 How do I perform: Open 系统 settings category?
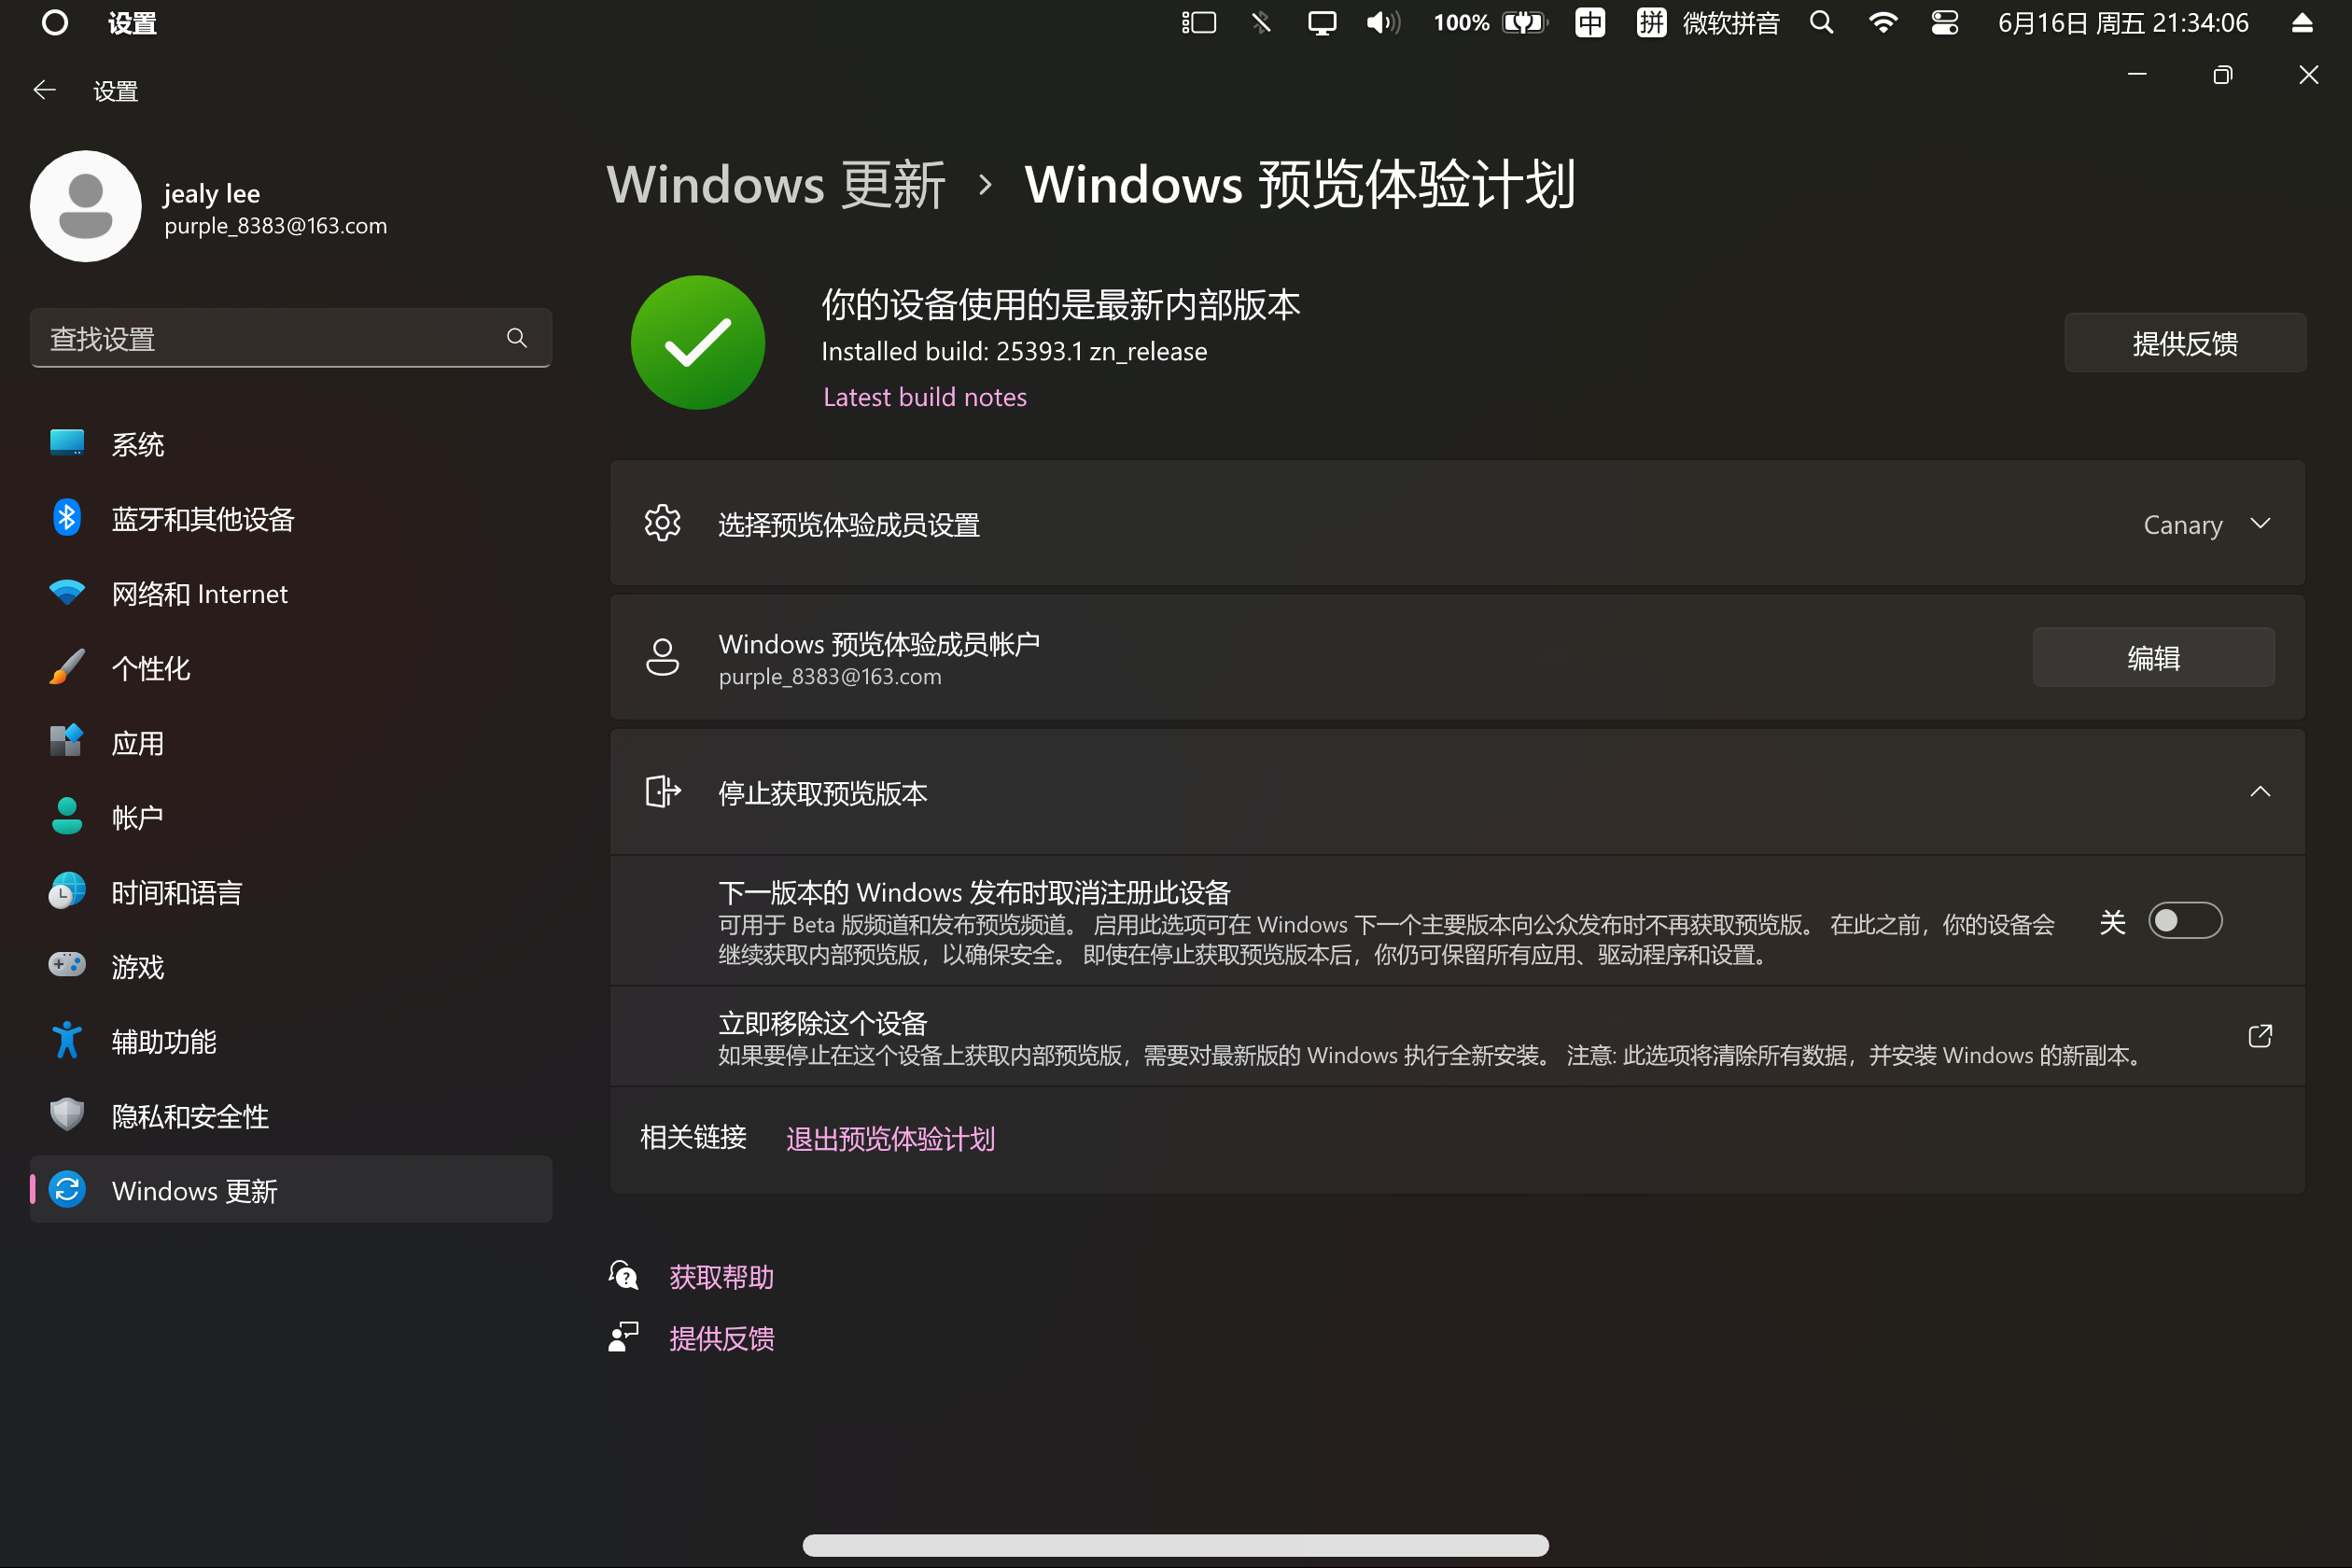tap(291, 444)
